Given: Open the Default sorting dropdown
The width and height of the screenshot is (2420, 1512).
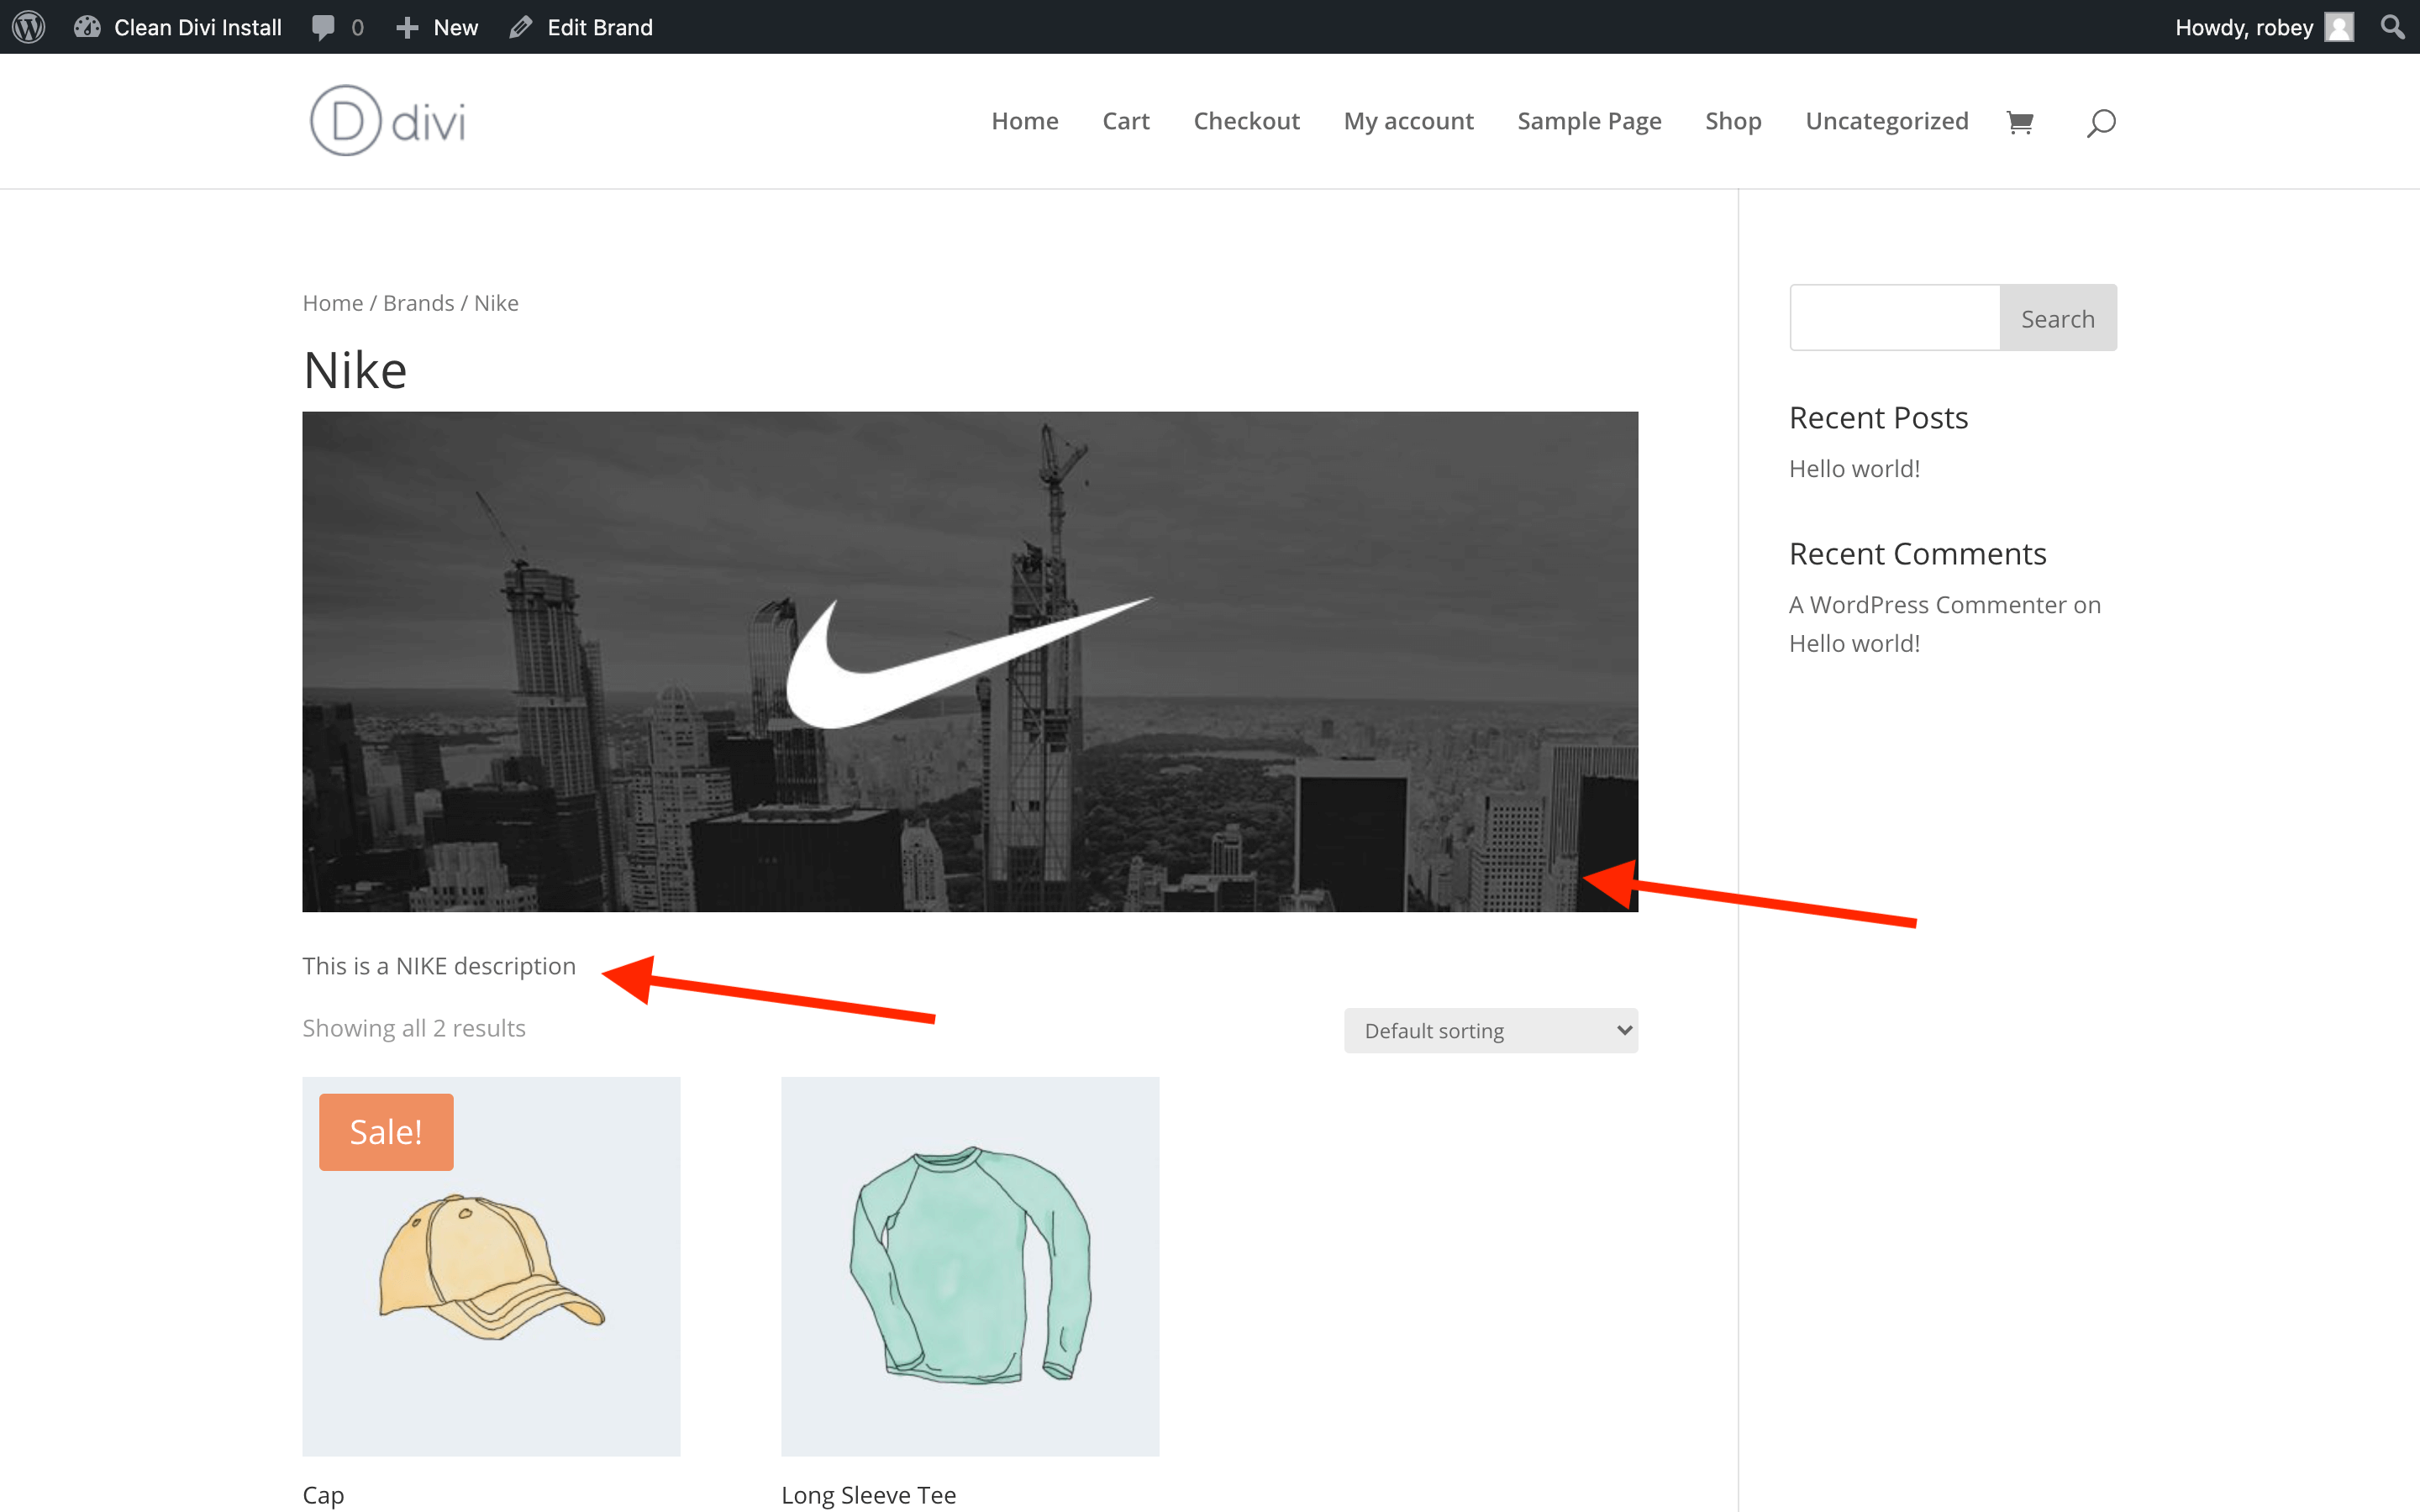Looking at the screenshot, I should [1490, 1030].
